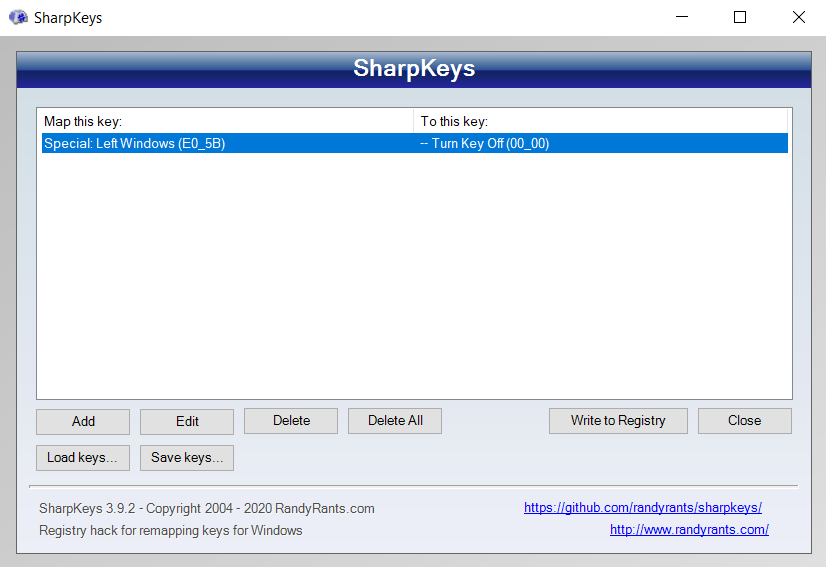Click the Close button beside Write to Registry
Screen dimensions: 826x567
(x=744, y=421)
